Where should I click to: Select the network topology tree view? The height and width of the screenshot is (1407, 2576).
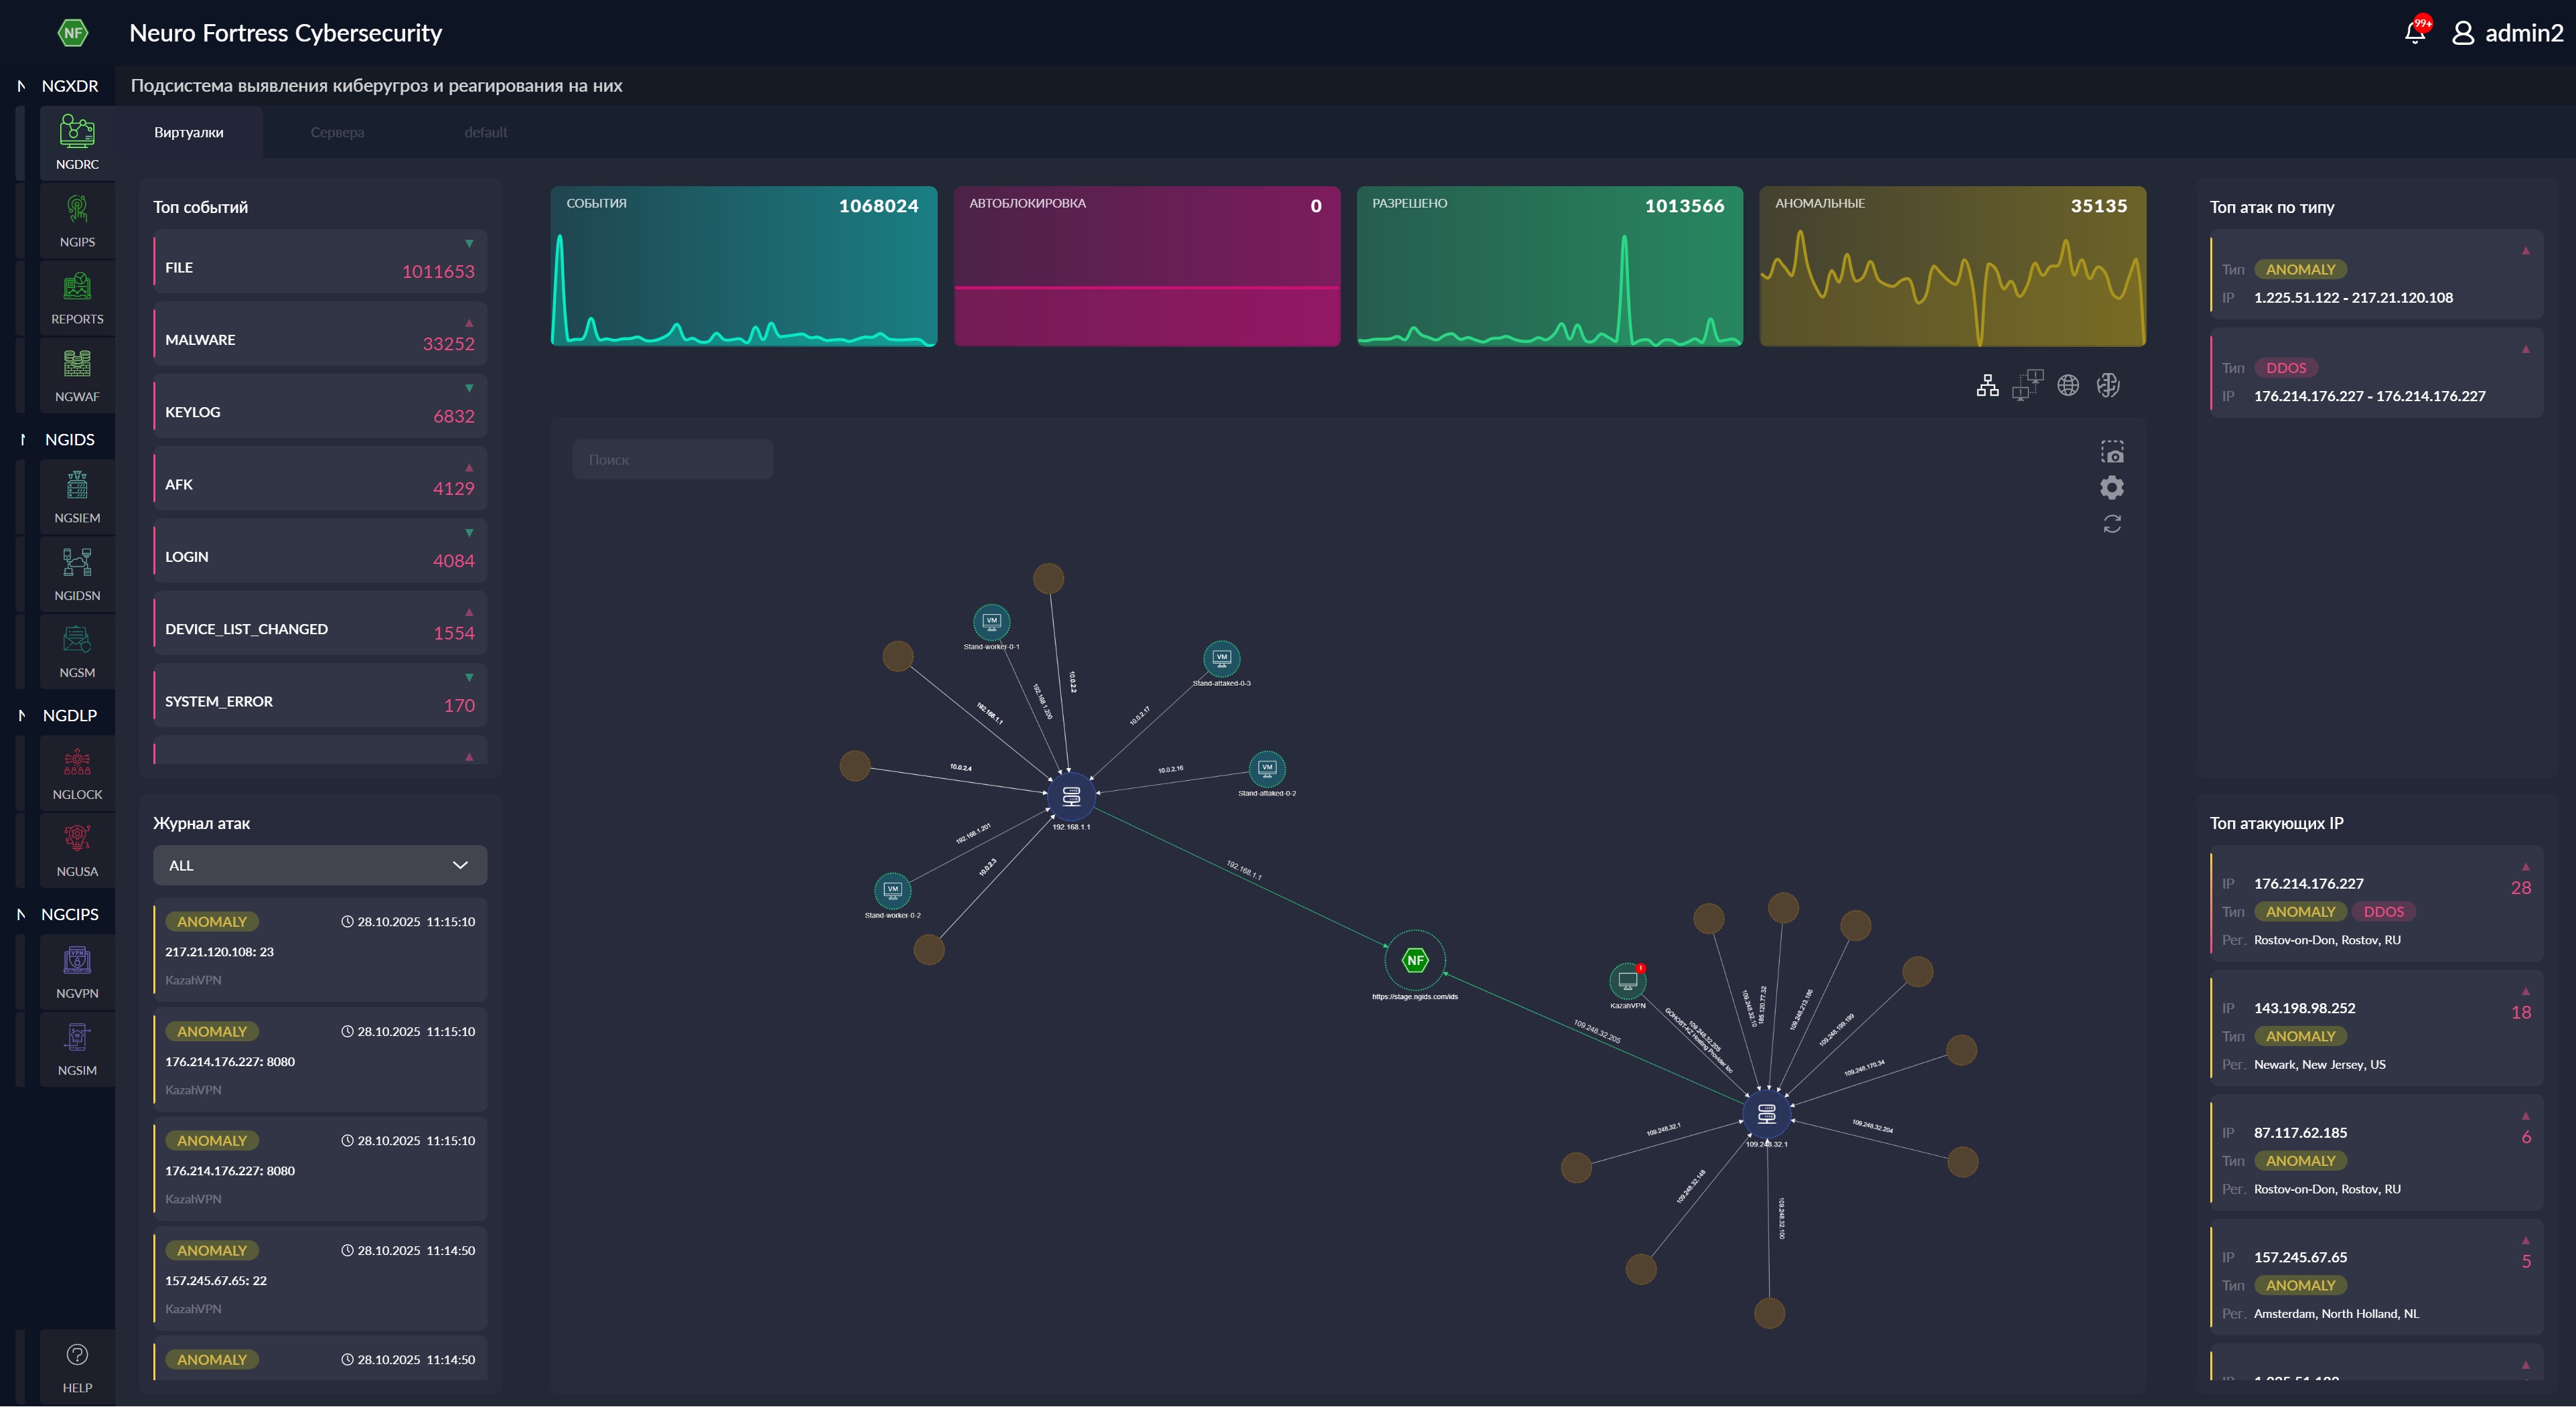coord(1987,385)
